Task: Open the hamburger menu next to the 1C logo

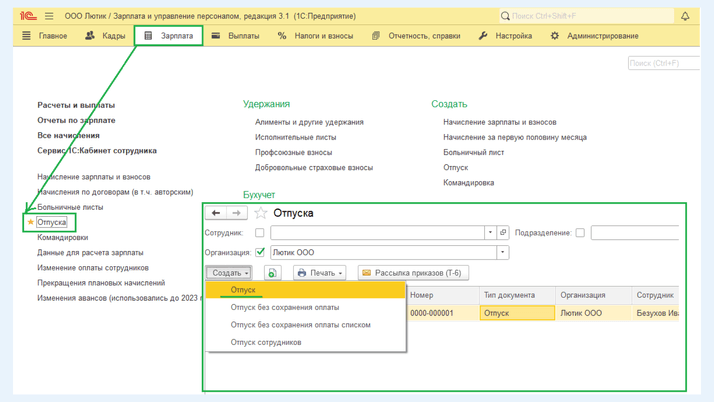Action: pyautogui.click(x=48, y=16)
